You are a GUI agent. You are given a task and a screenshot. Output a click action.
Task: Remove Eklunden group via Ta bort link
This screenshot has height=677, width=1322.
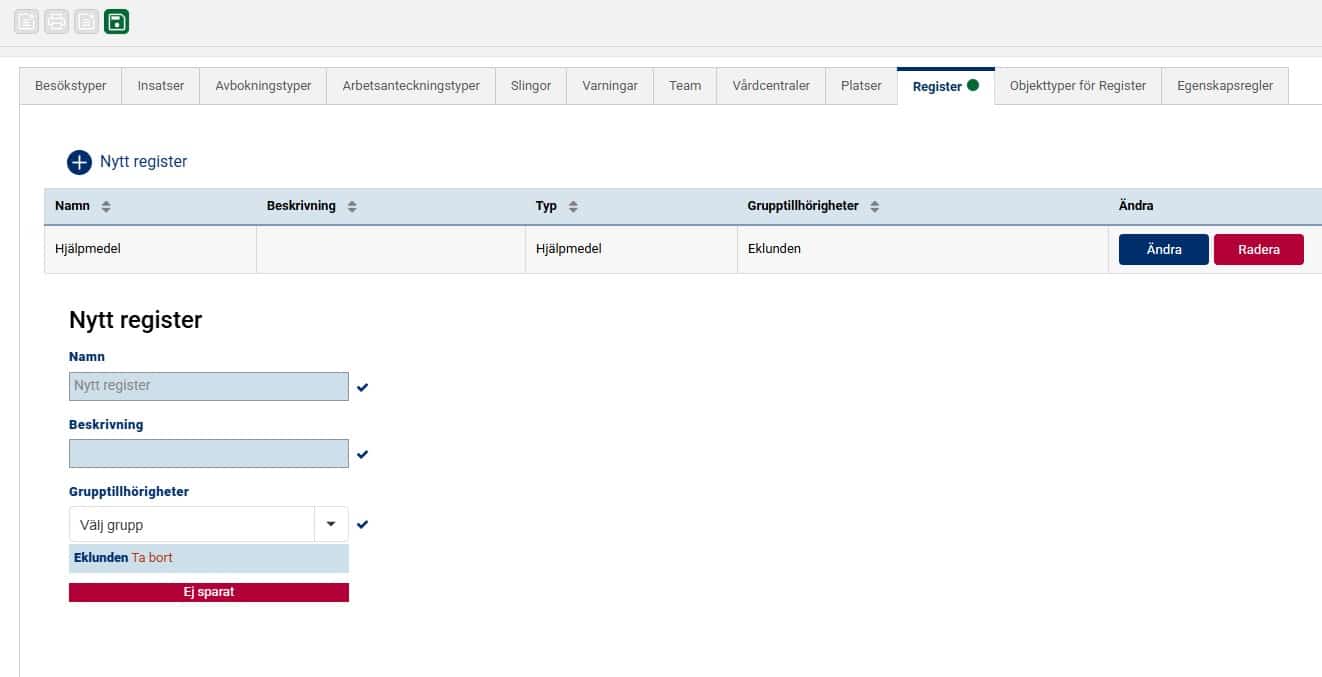click(x=152, y=558)
